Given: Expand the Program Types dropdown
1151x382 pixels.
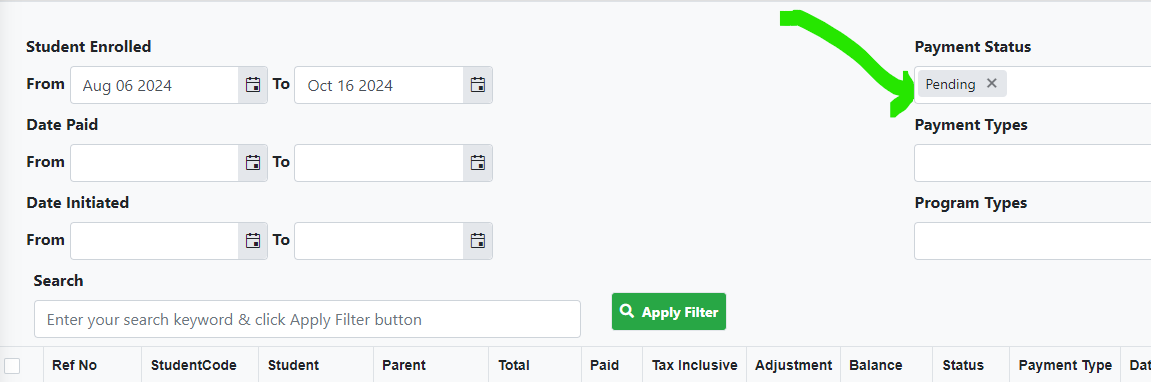Looking at the screenshot, I should click(x=1033, y=241).
